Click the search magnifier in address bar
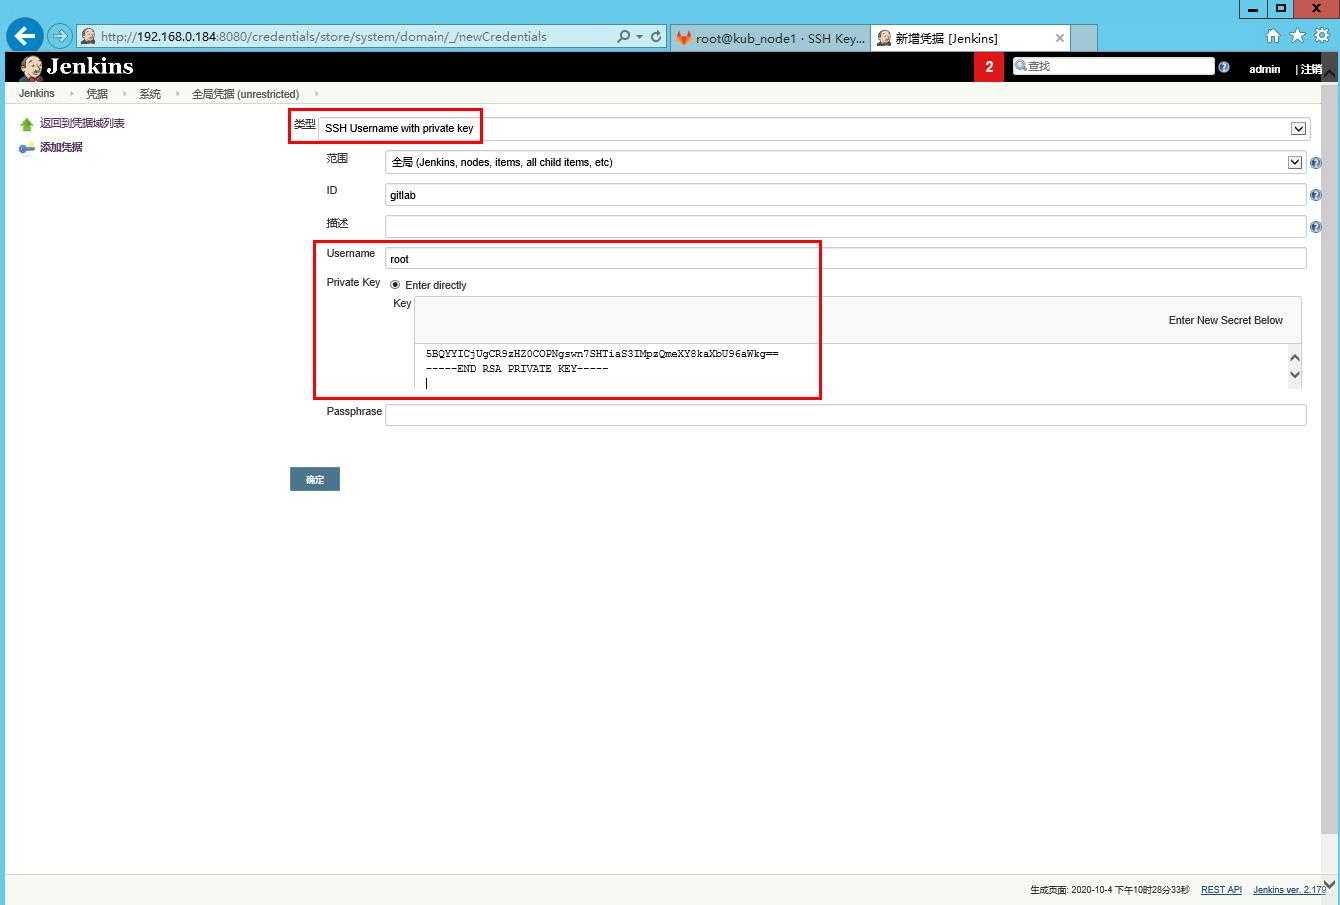Image resolution: width=1340 pixels, height=905 pixels. point(623,36)
